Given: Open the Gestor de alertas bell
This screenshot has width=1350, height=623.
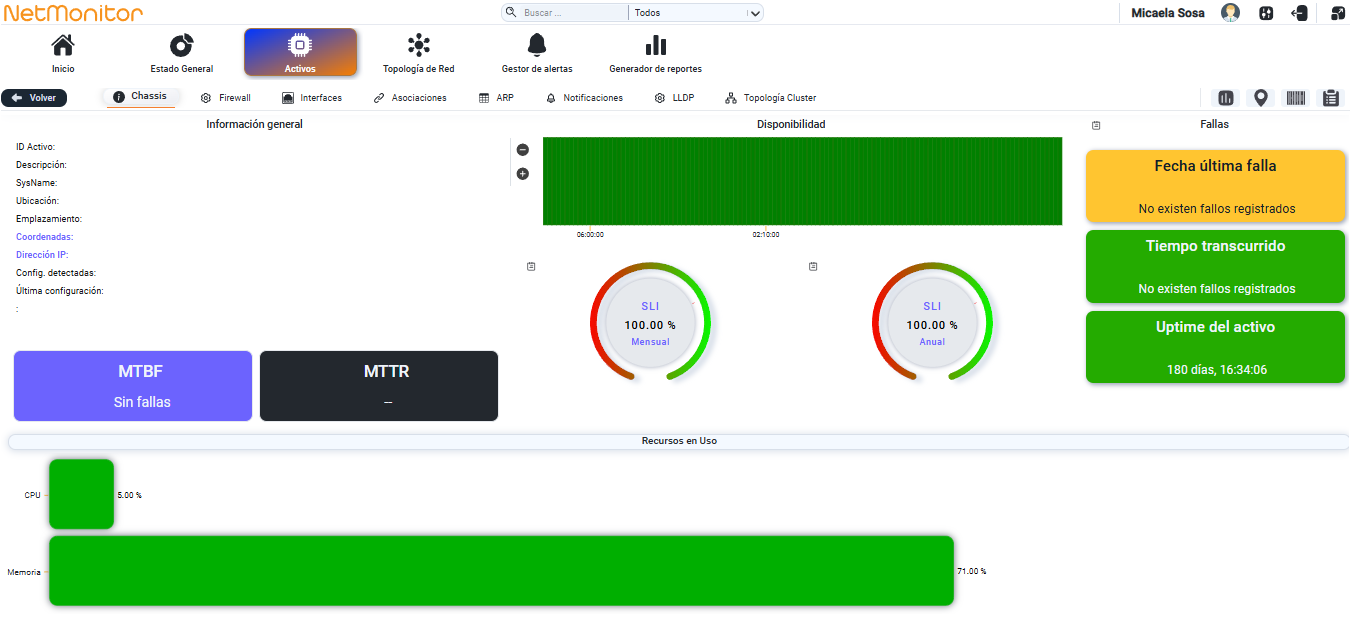Looking at the screenshot, I should (537, 53).
